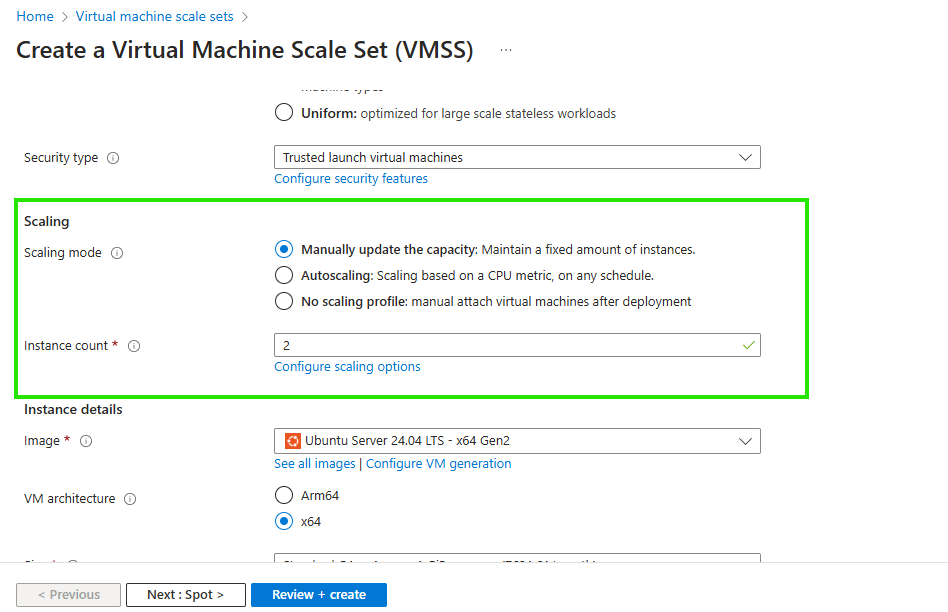Click Configure security features link
The width and height of the screenshot is (948, 612).
(351, 179)
